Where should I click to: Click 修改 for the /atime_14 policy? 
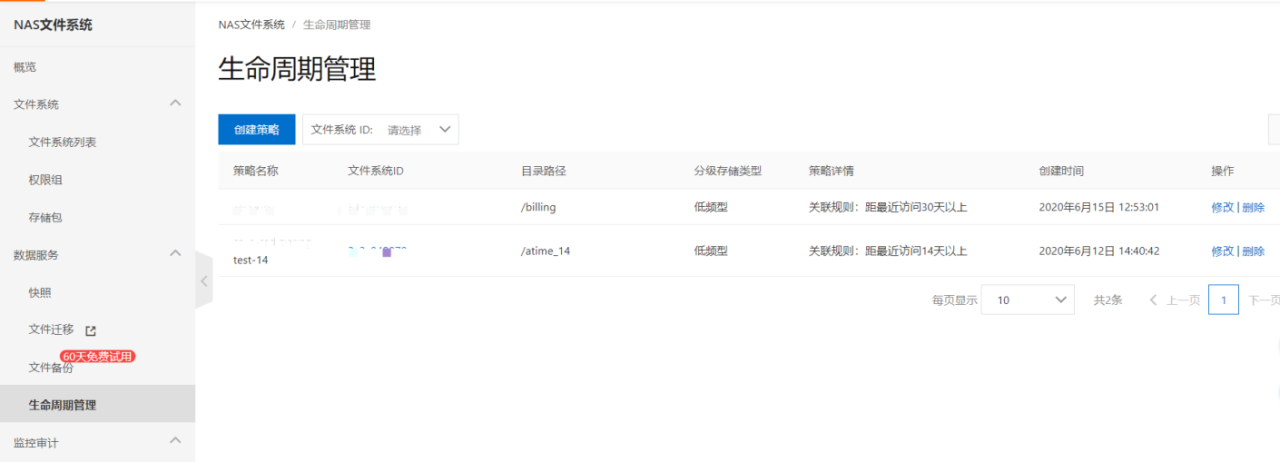pos(1222,251)
